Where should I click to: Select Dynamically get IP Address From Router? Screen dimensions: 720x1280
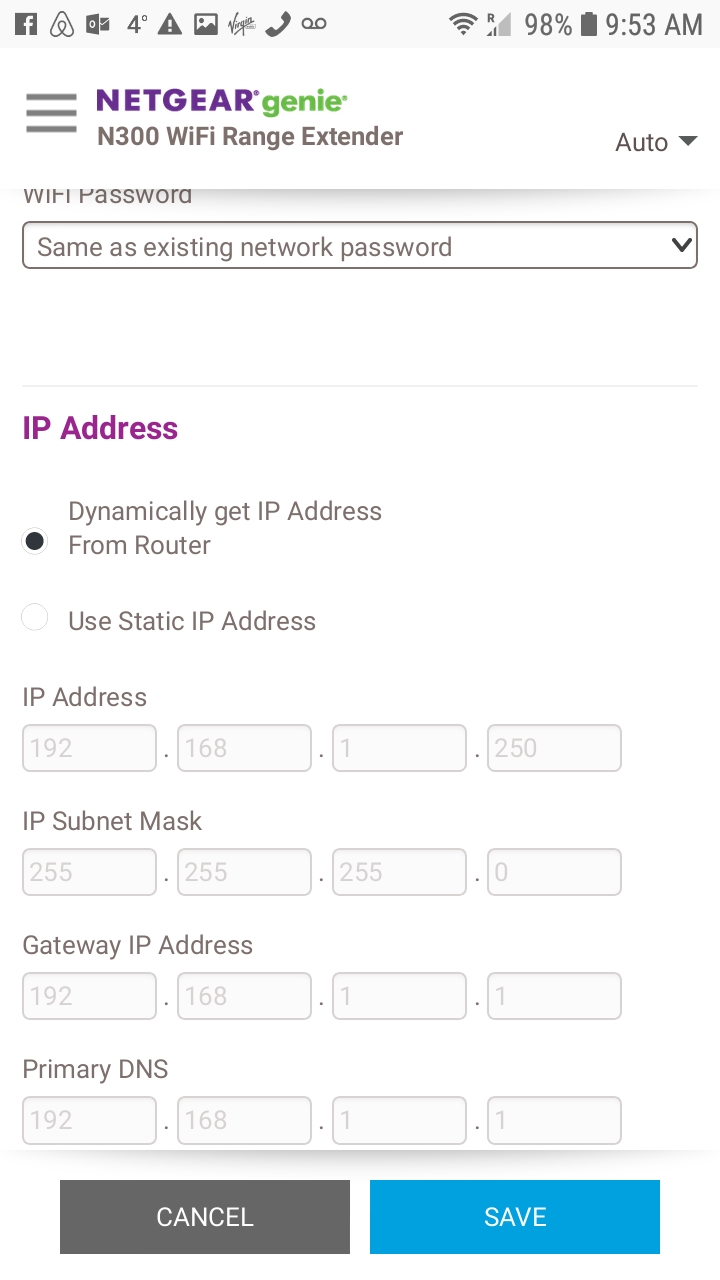[34, 540]
